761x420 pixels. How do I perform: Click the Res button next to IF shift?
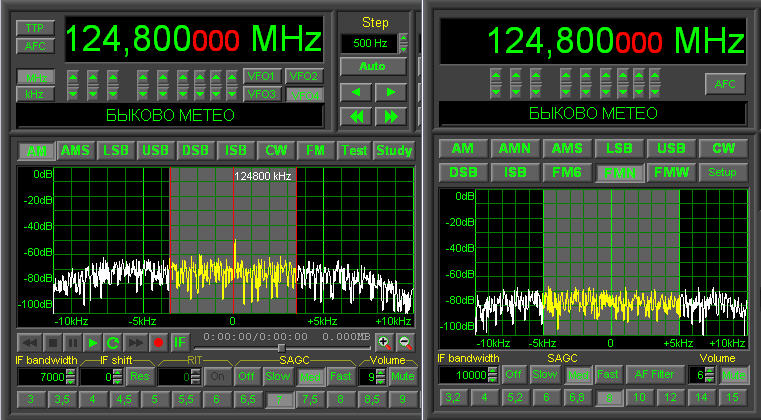[x=139, y=376]
